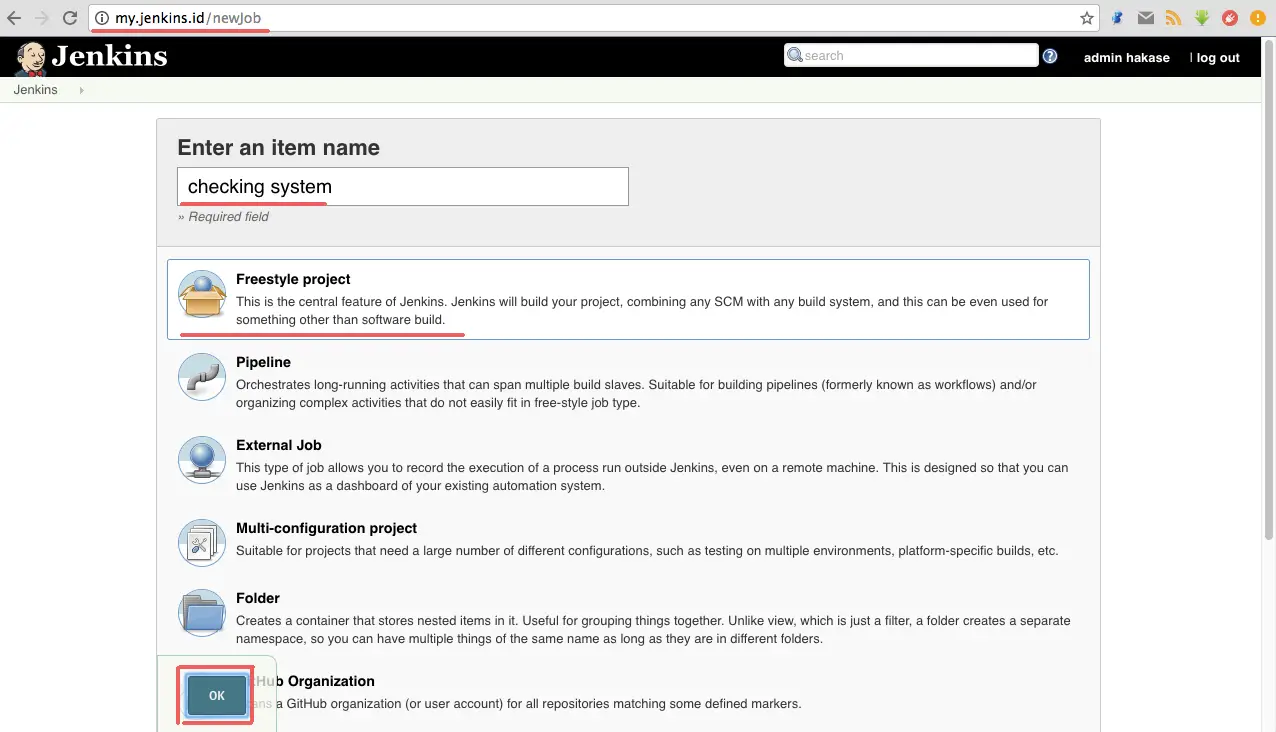Open the admin hakase user link
This screenshot has height=732, width=1276.
1127,58
